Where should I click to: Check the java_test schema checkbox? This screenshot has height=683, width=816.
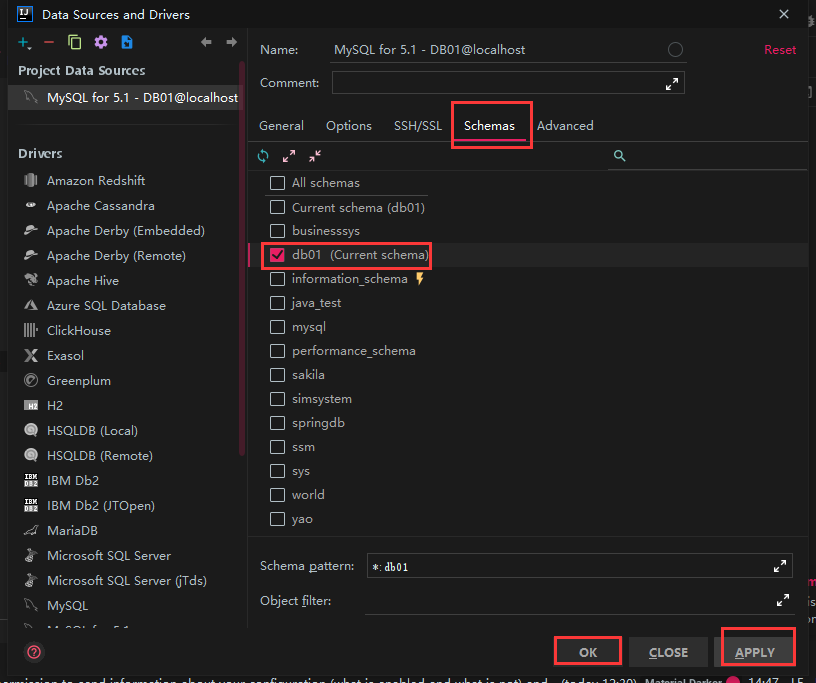pos(277,303)
